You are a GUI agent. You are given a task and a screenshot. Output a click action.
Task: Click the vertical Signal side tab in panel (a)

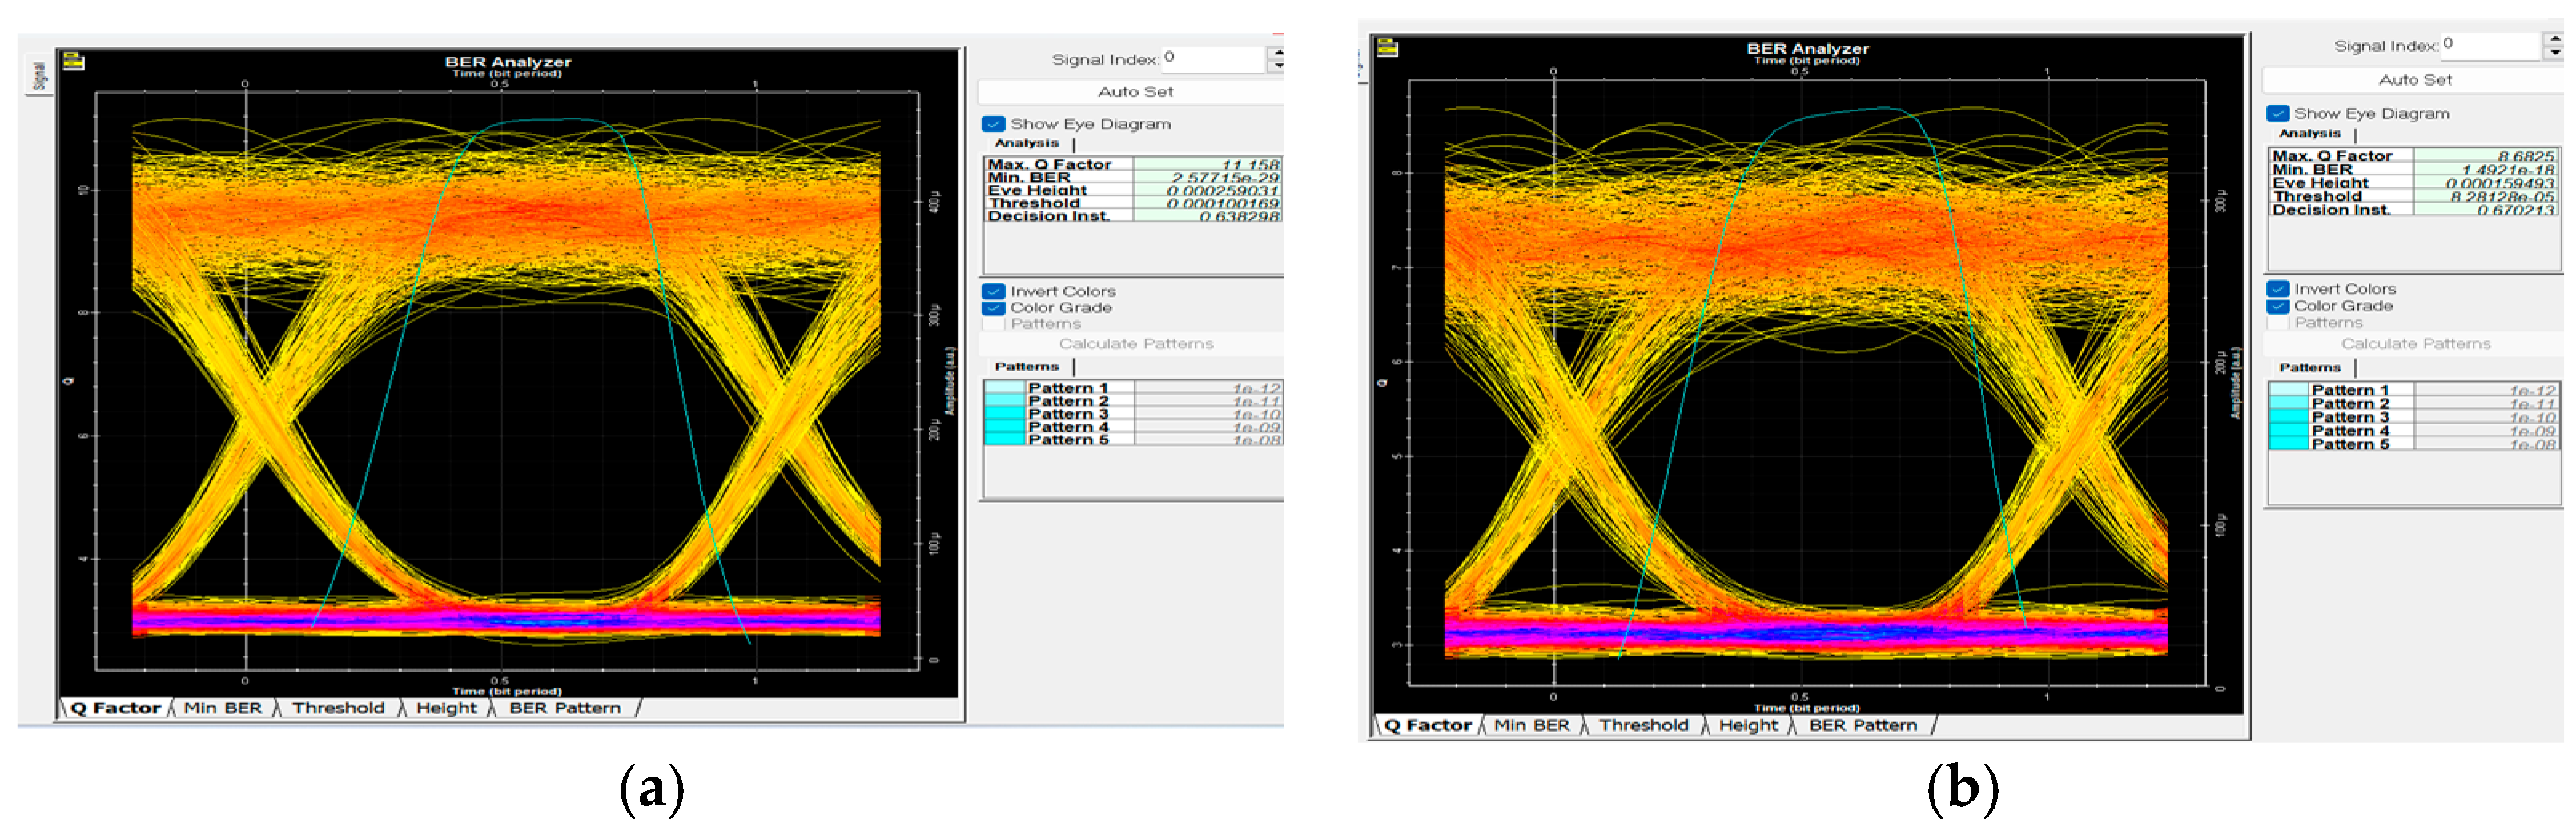click(39, 75)
